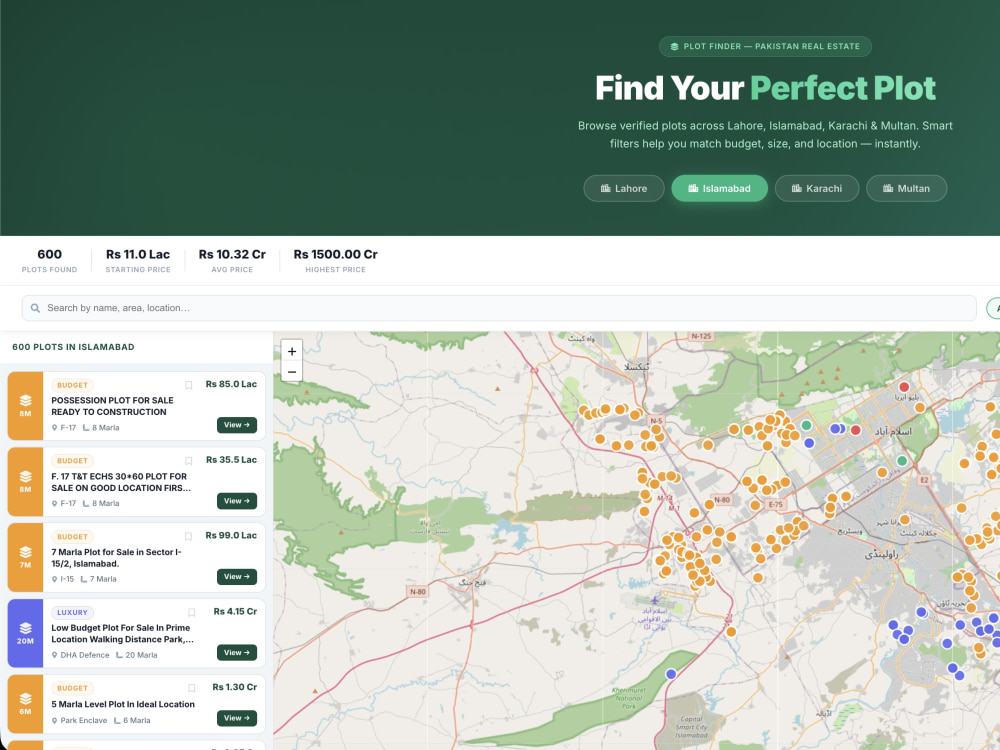Click the 7M layers icon on I-15 card
Screen dimensions: 1000x750
coord(26,552)
